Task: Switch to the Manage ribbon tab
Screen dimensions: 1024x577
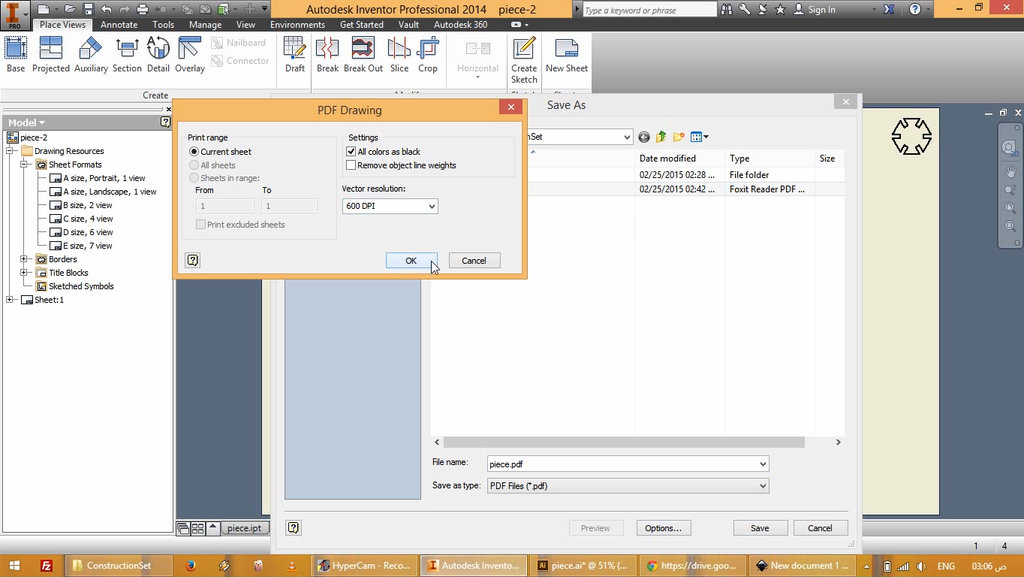Action: click(205, 25)
